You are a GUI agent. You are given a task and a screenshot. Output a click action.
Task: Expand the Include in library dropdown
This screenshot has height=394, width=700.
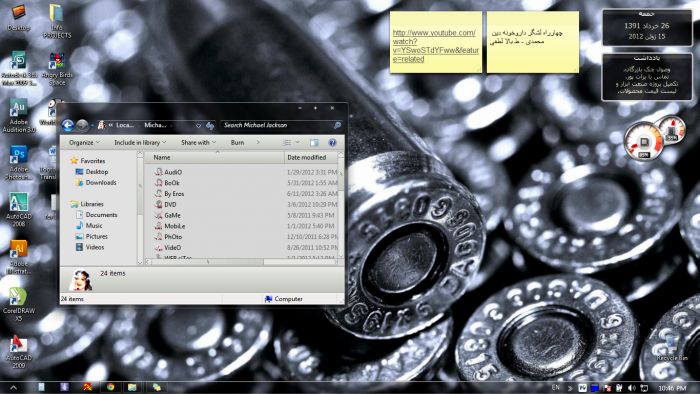pyautogui.click(x=140, y=142)
